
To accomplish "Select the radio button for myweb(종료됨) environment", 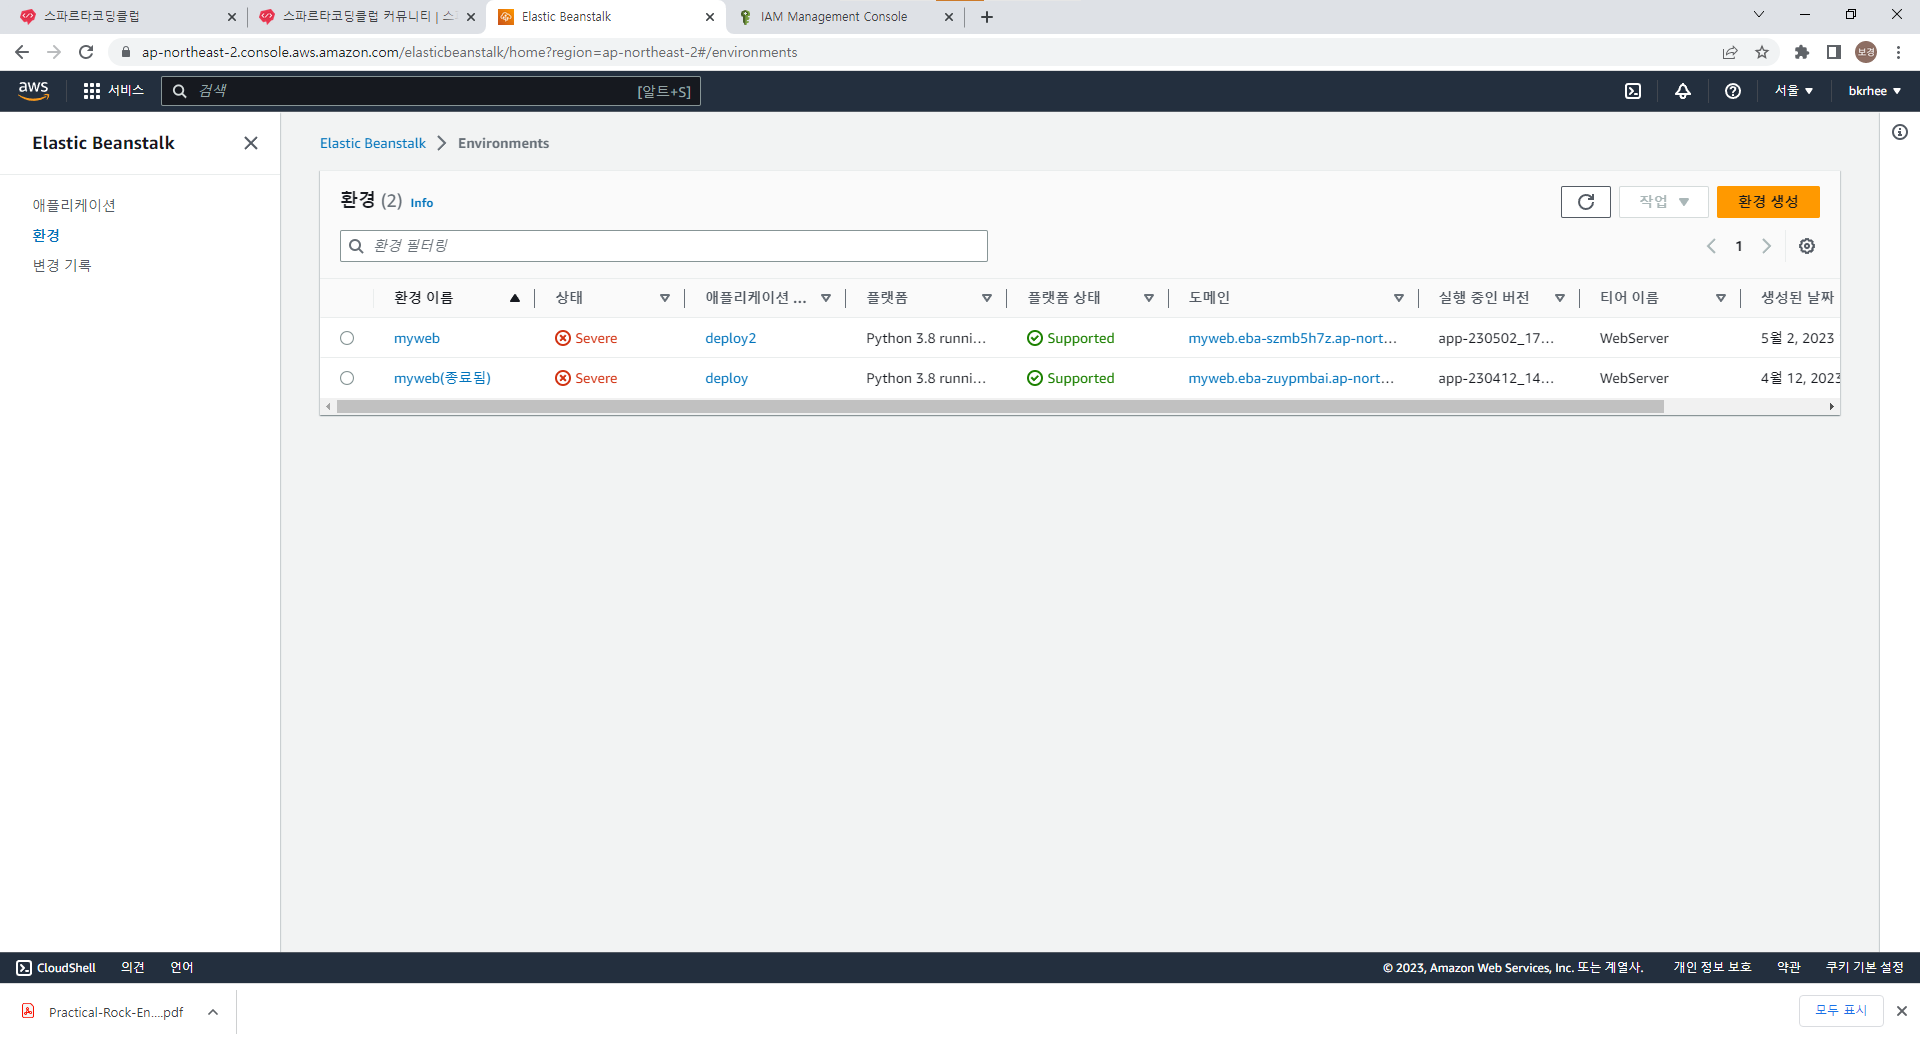I will click(347, 378).
